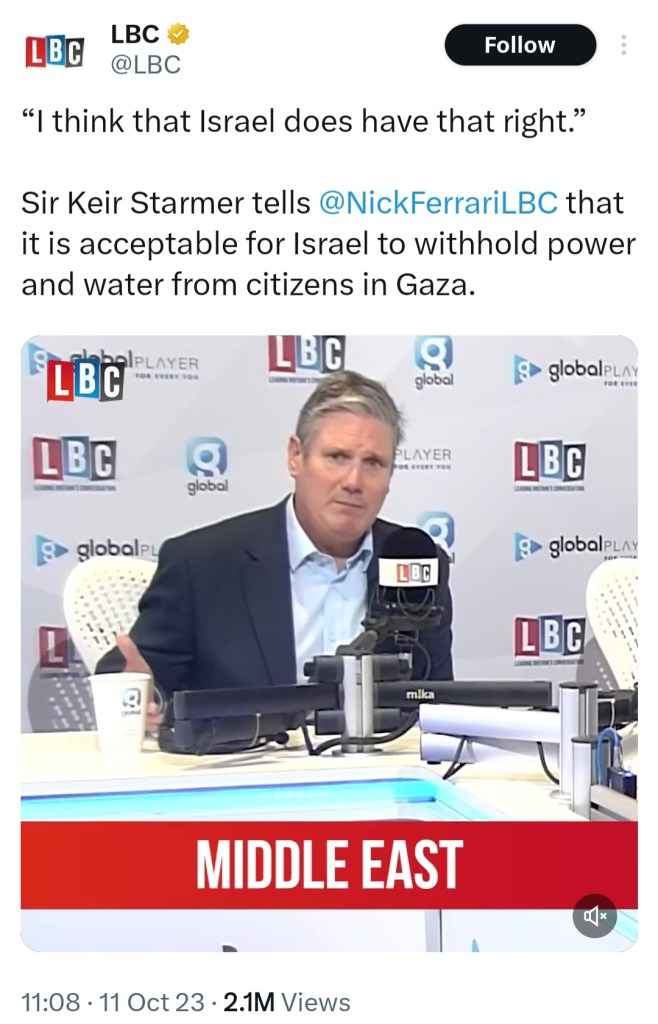View the 2.1M Views analytics
This screenshot has width=658, height=1024.
(x=287, y=1002)
